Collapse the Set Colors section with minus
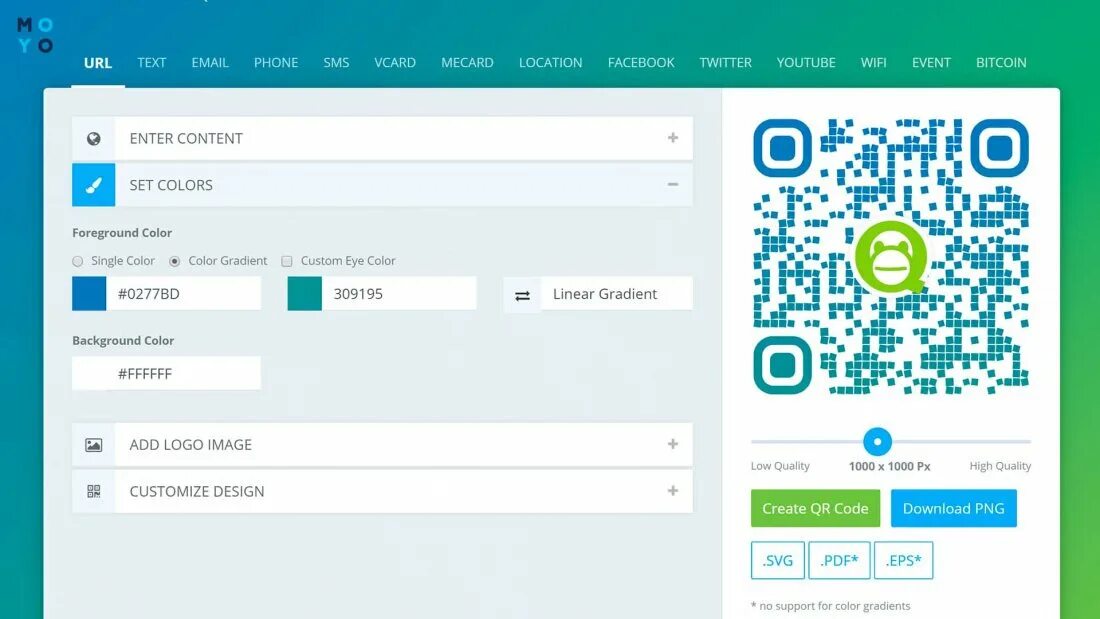 click(673, 185)
